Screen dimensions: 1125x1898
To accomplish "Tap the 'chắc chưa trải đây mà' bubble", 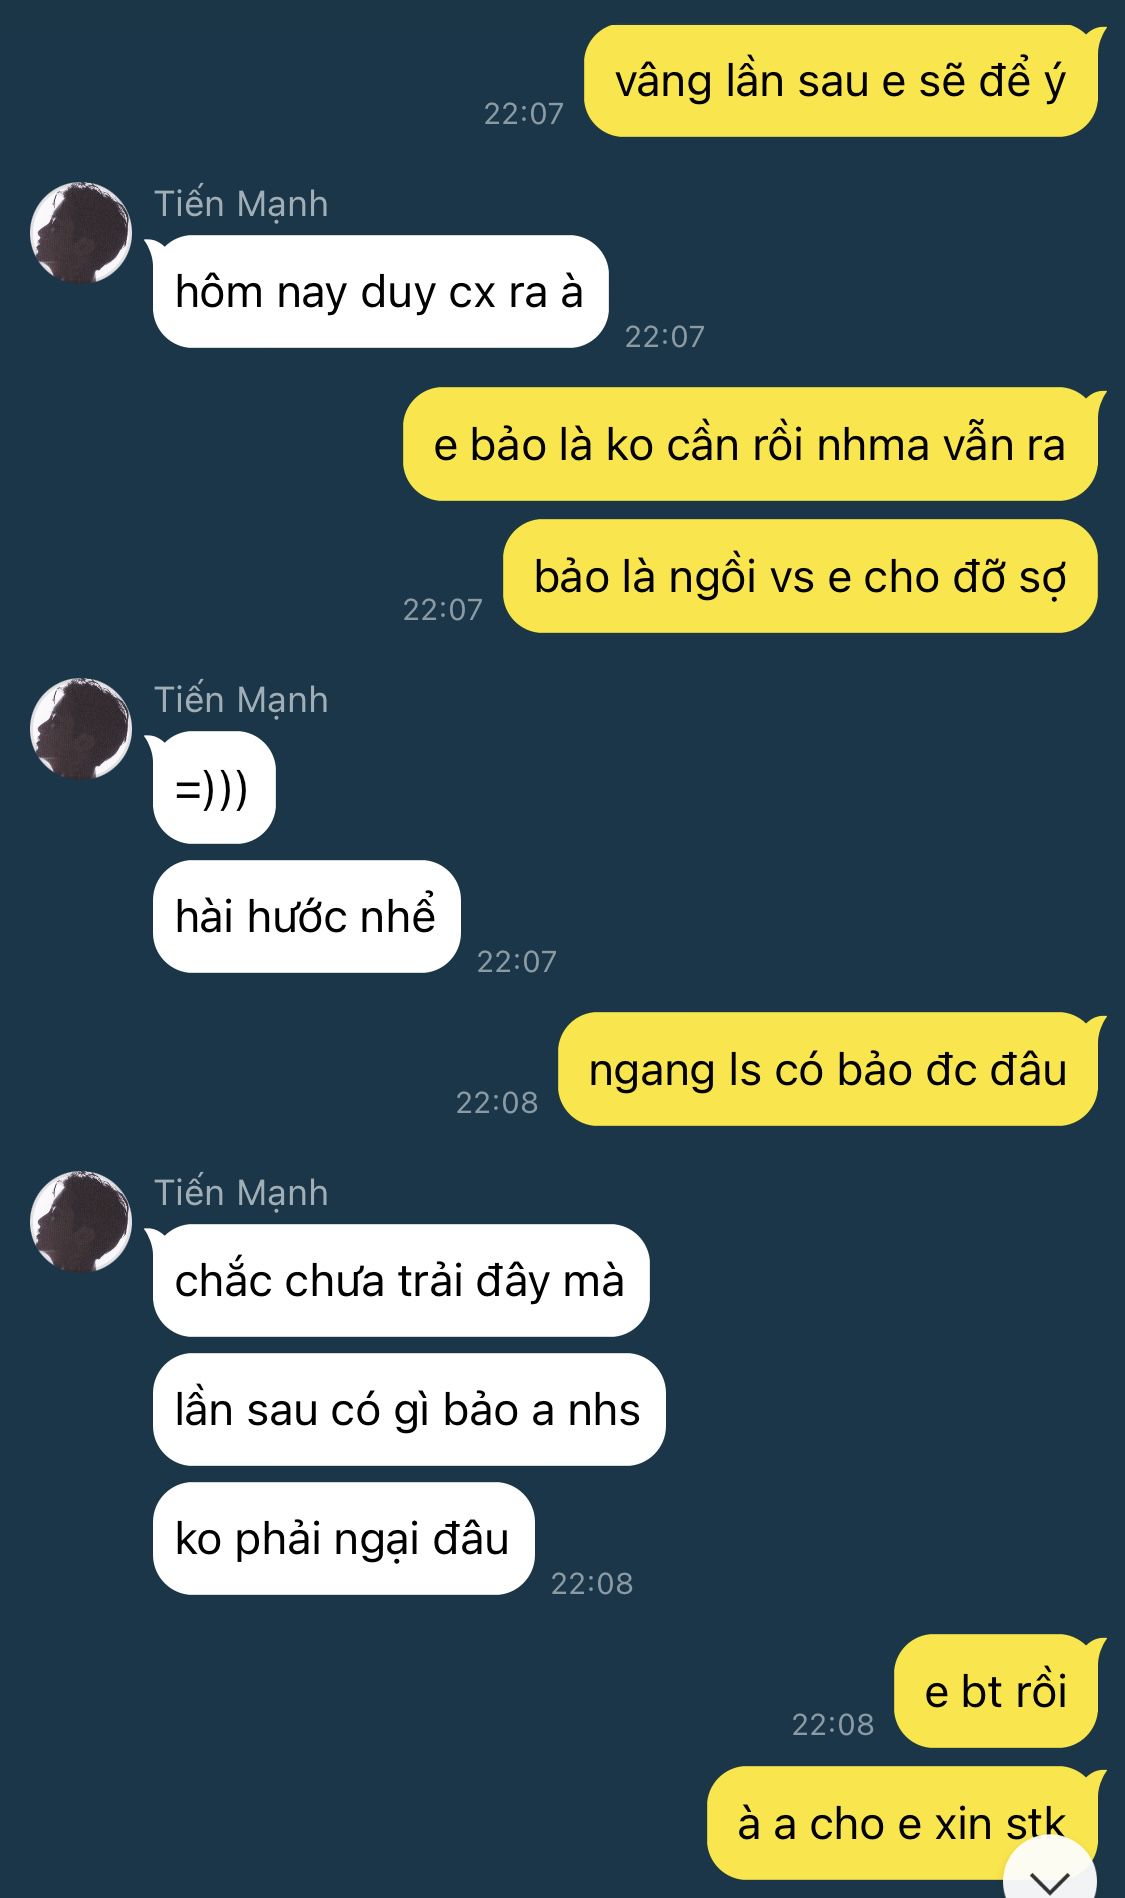I will pos(401,1280).
